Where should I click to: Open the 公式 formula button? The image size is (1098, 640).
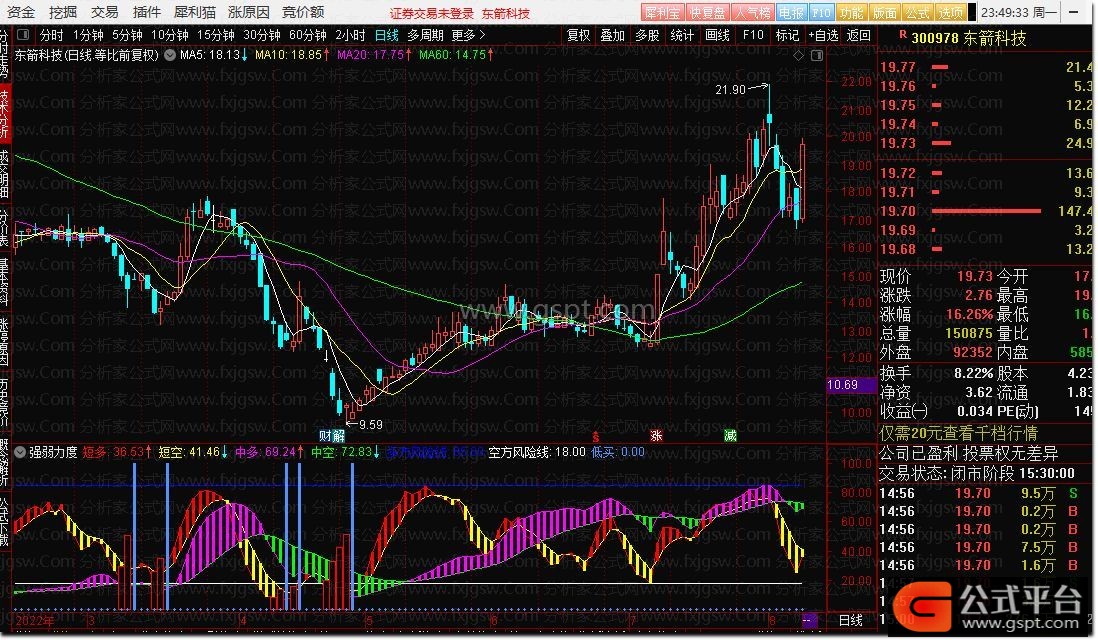[917, 13]
